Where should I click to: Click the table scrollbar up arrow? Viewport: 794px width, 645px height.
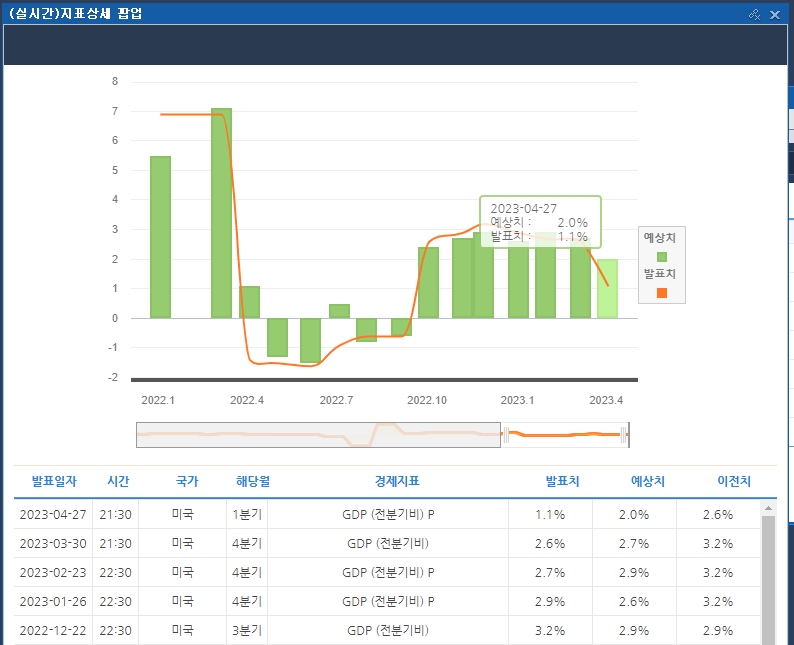tap(768, 508)
